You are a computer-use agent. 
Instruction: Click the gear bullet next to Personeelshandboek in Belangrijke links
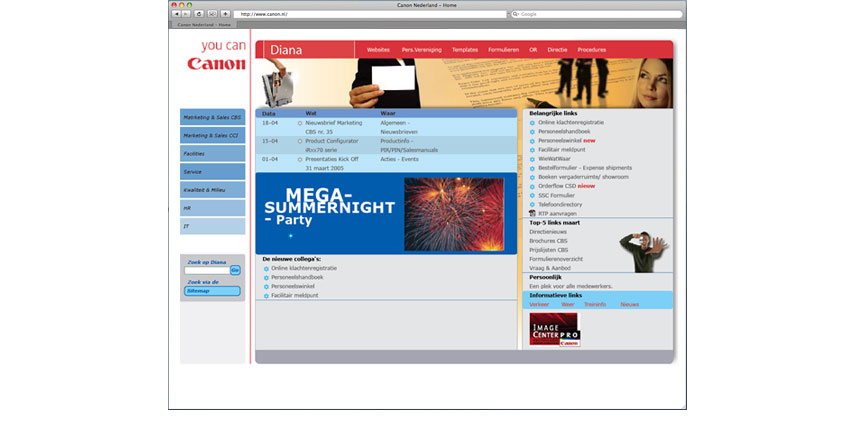(x=532, y=132)
